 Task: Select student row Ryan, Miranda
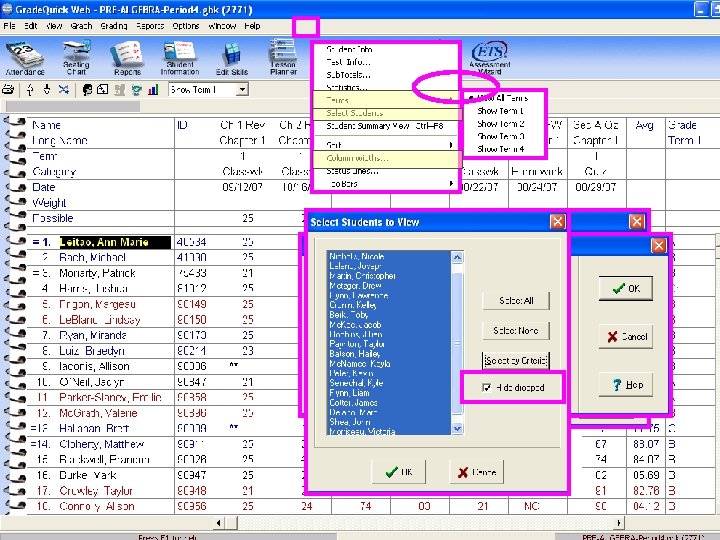click(92, 335)
